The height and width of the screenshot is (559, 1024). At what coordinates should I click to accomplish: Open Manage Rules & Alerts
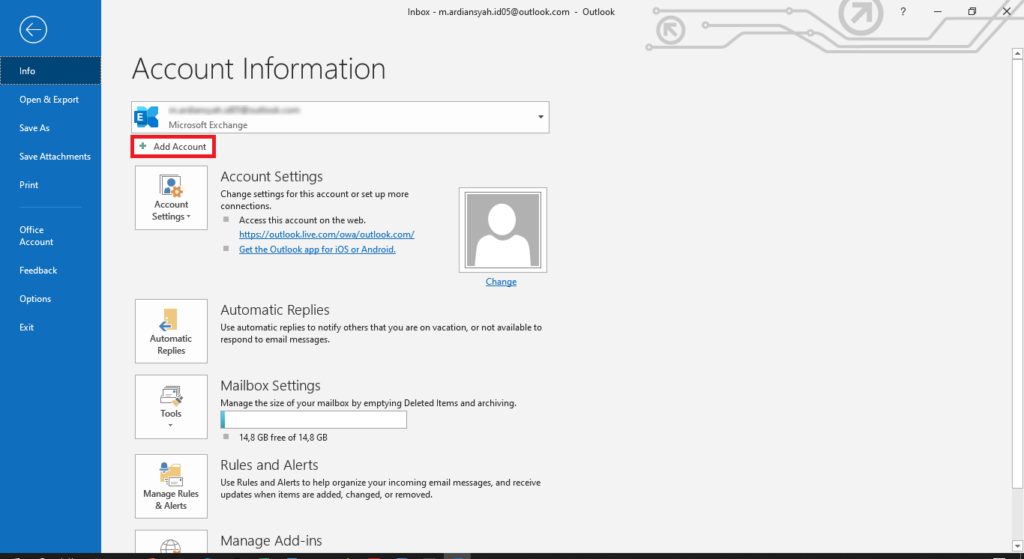(x=171, y=486)
